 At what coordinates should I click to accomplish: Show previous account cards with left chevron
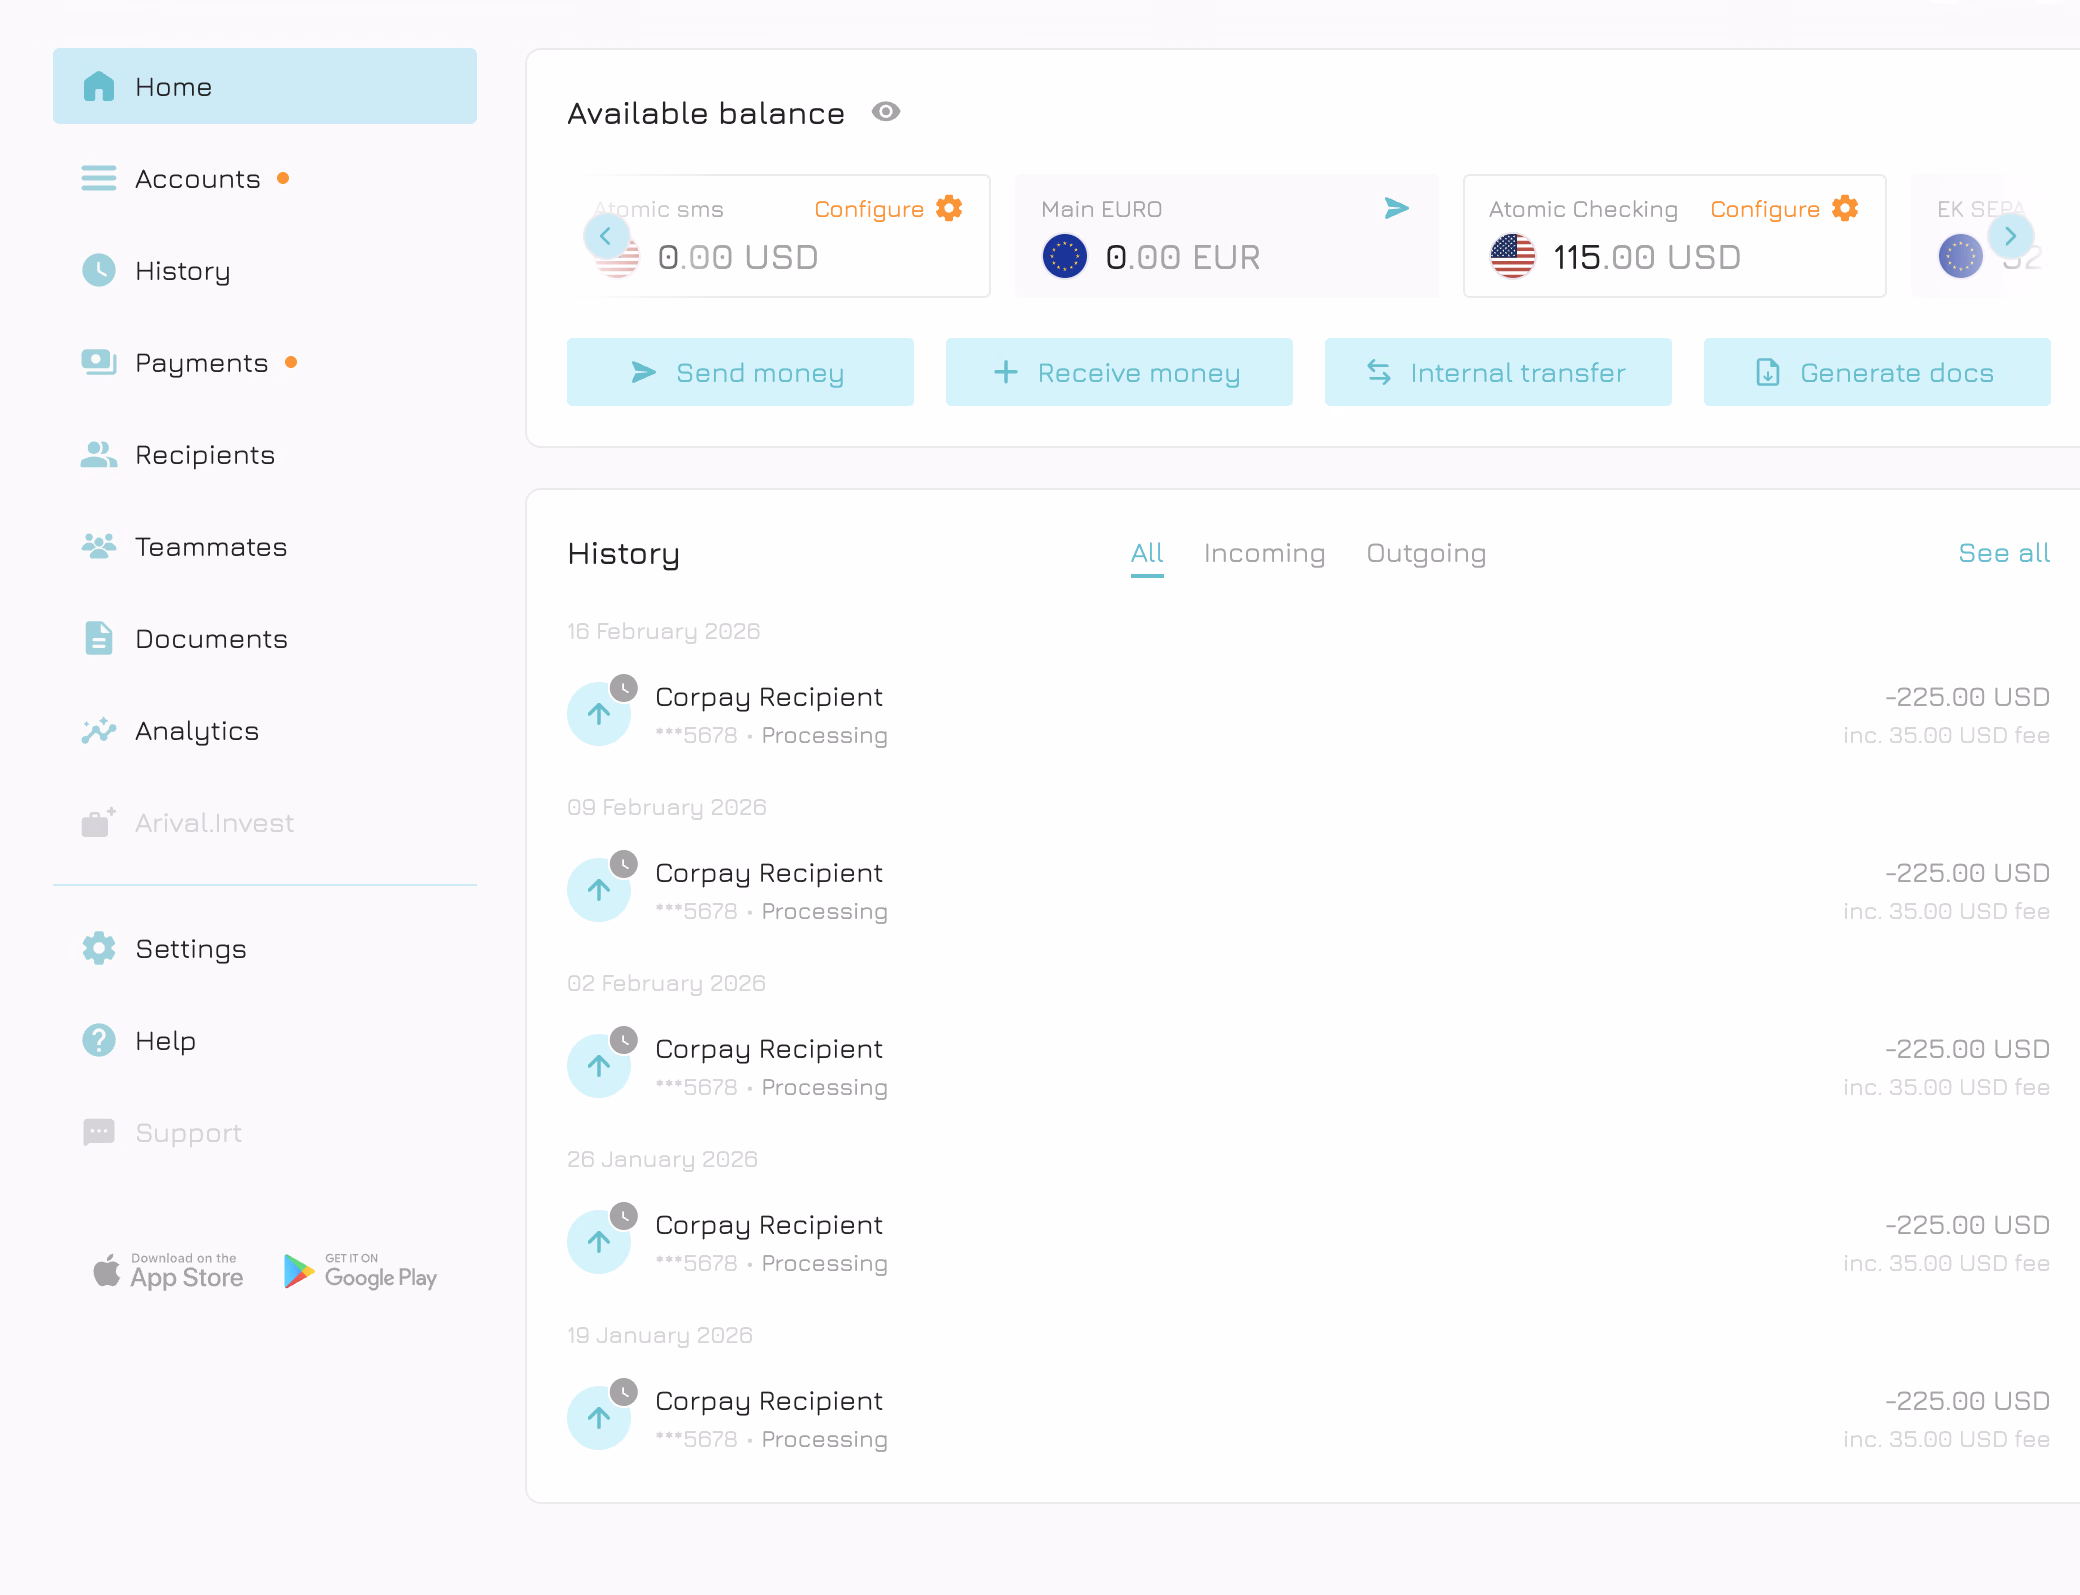click(606, 237)
